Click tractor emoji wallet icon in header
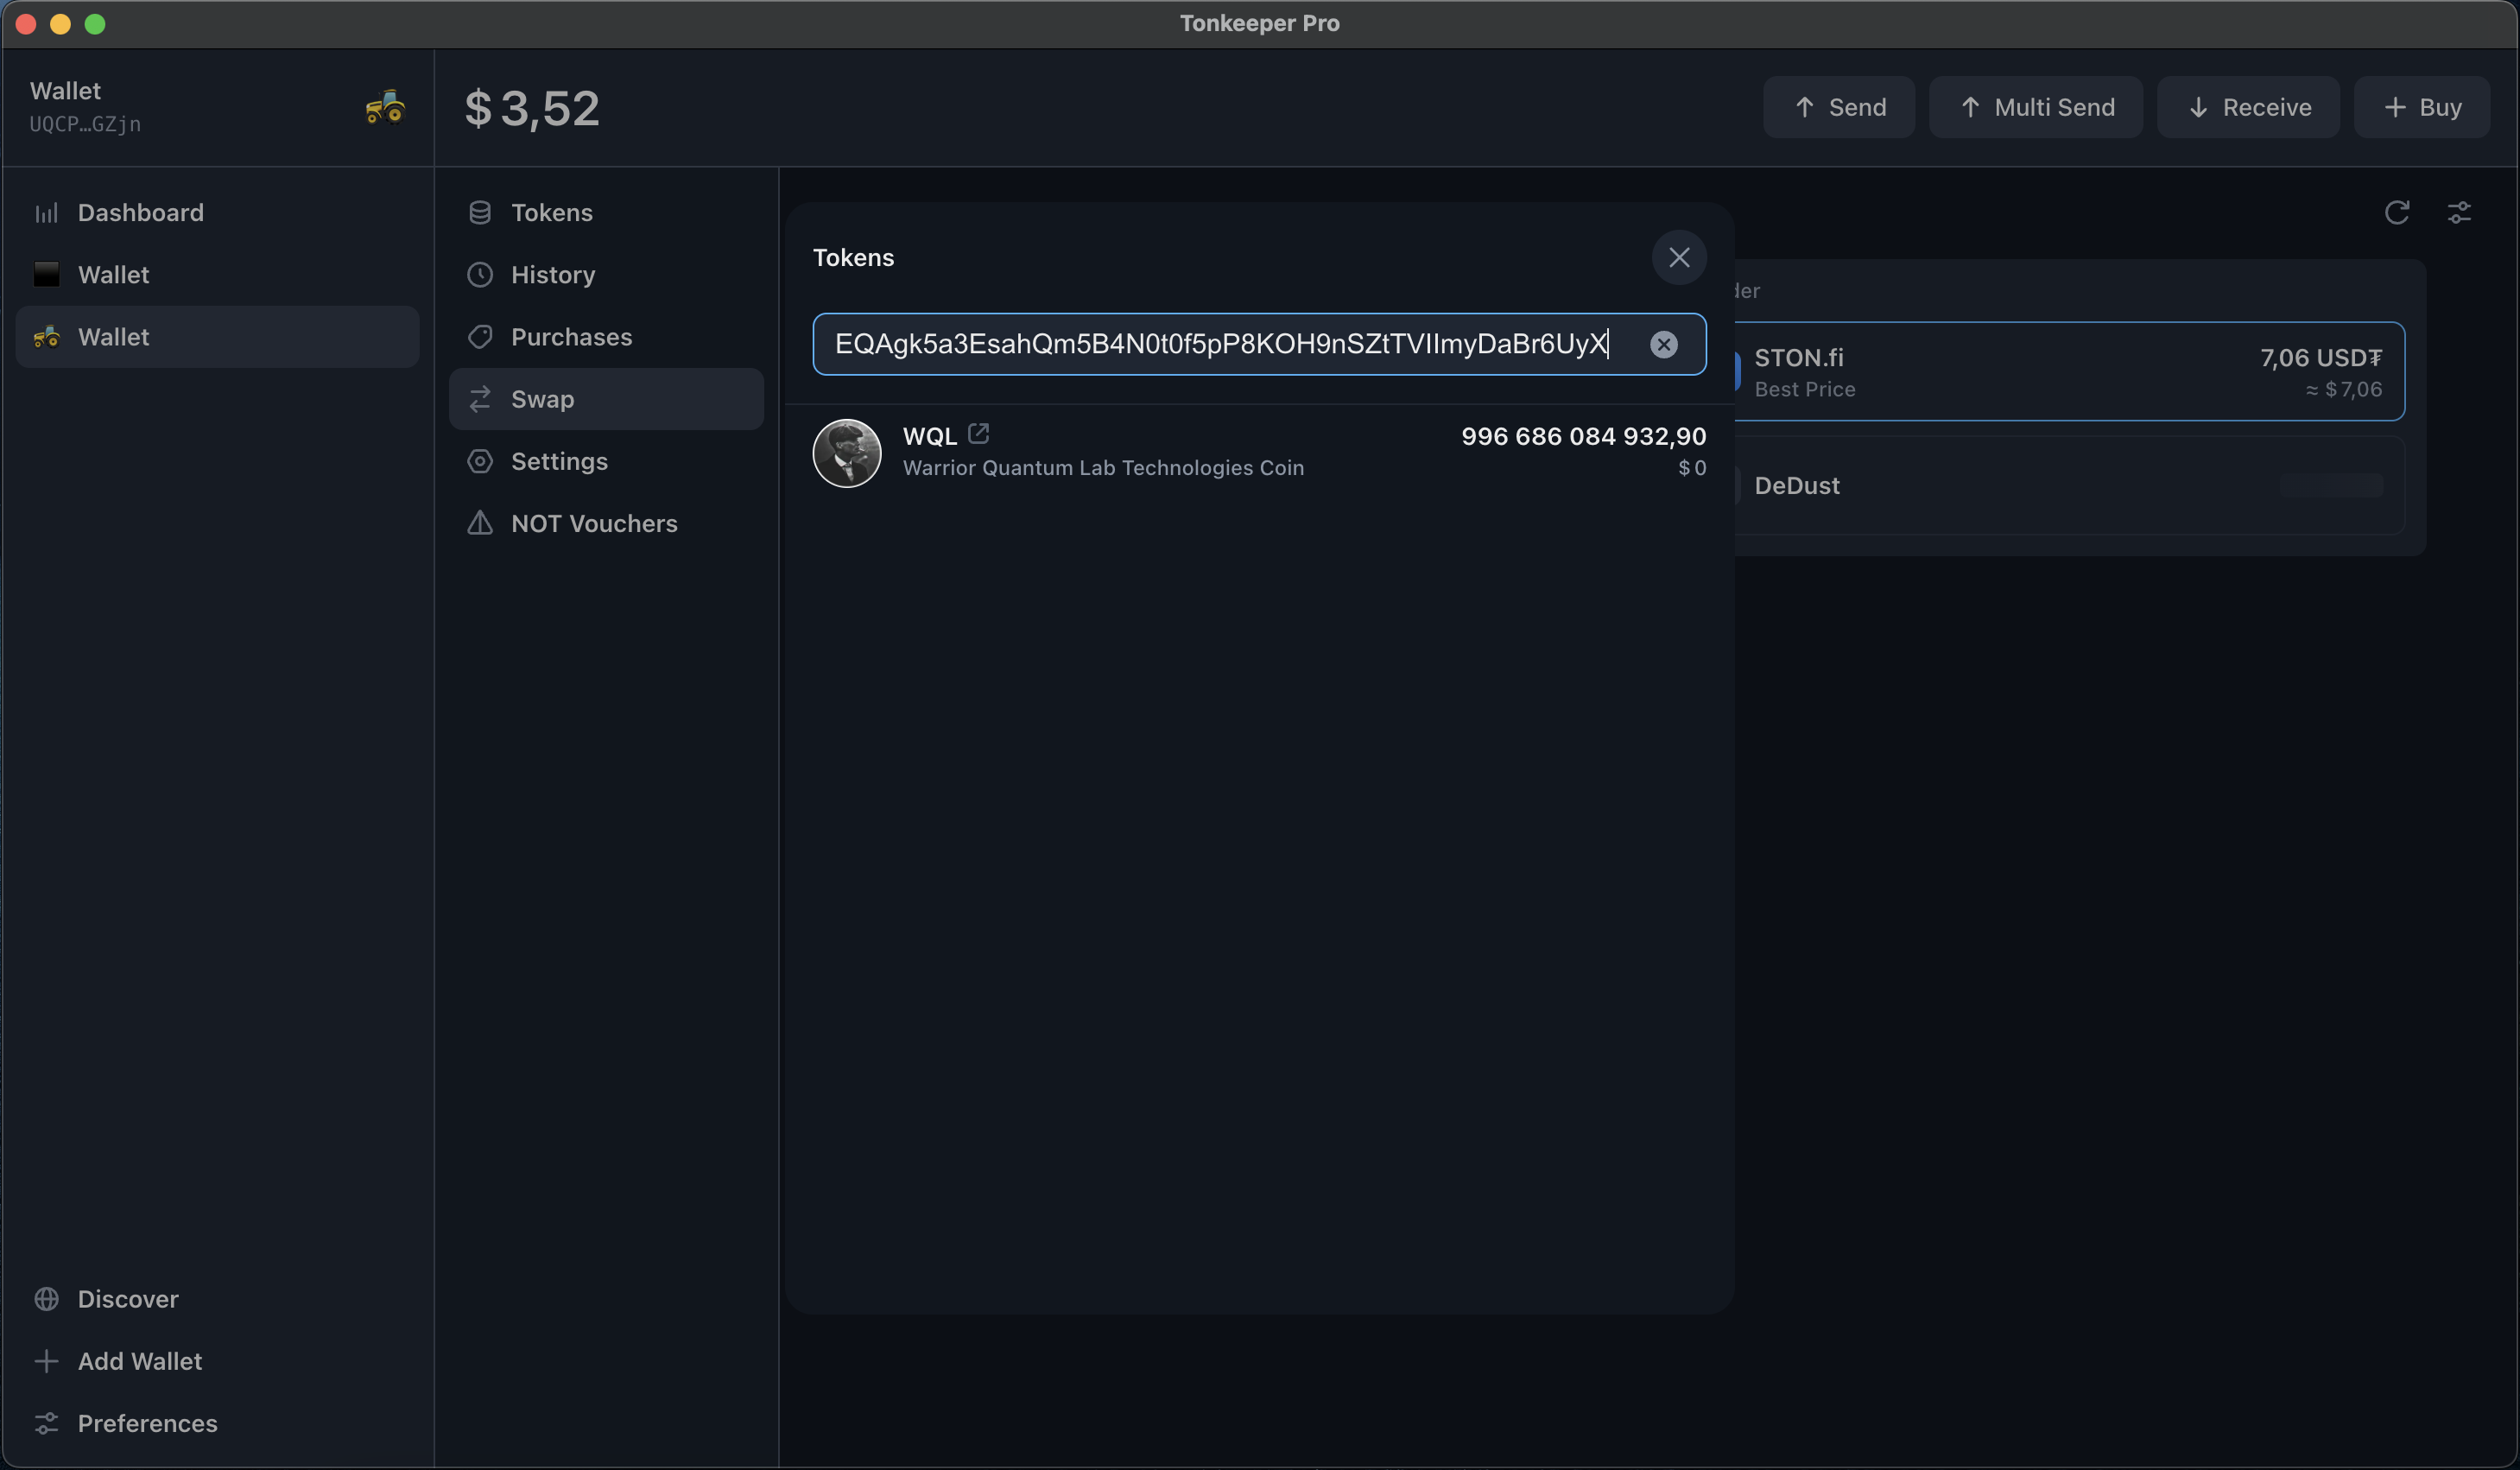Screen dimensions: 2520x1470 [x=385, y=107]
